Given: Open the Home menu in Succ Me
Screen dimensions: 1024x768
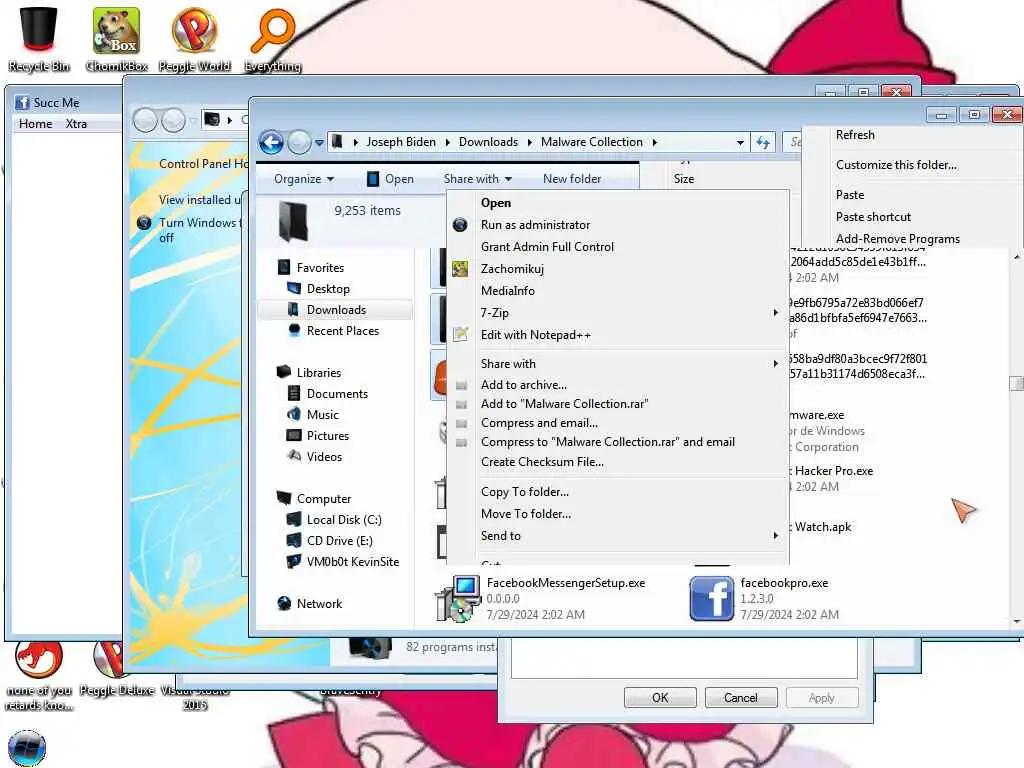Looking at the screenshot, I should coord(35,124).
